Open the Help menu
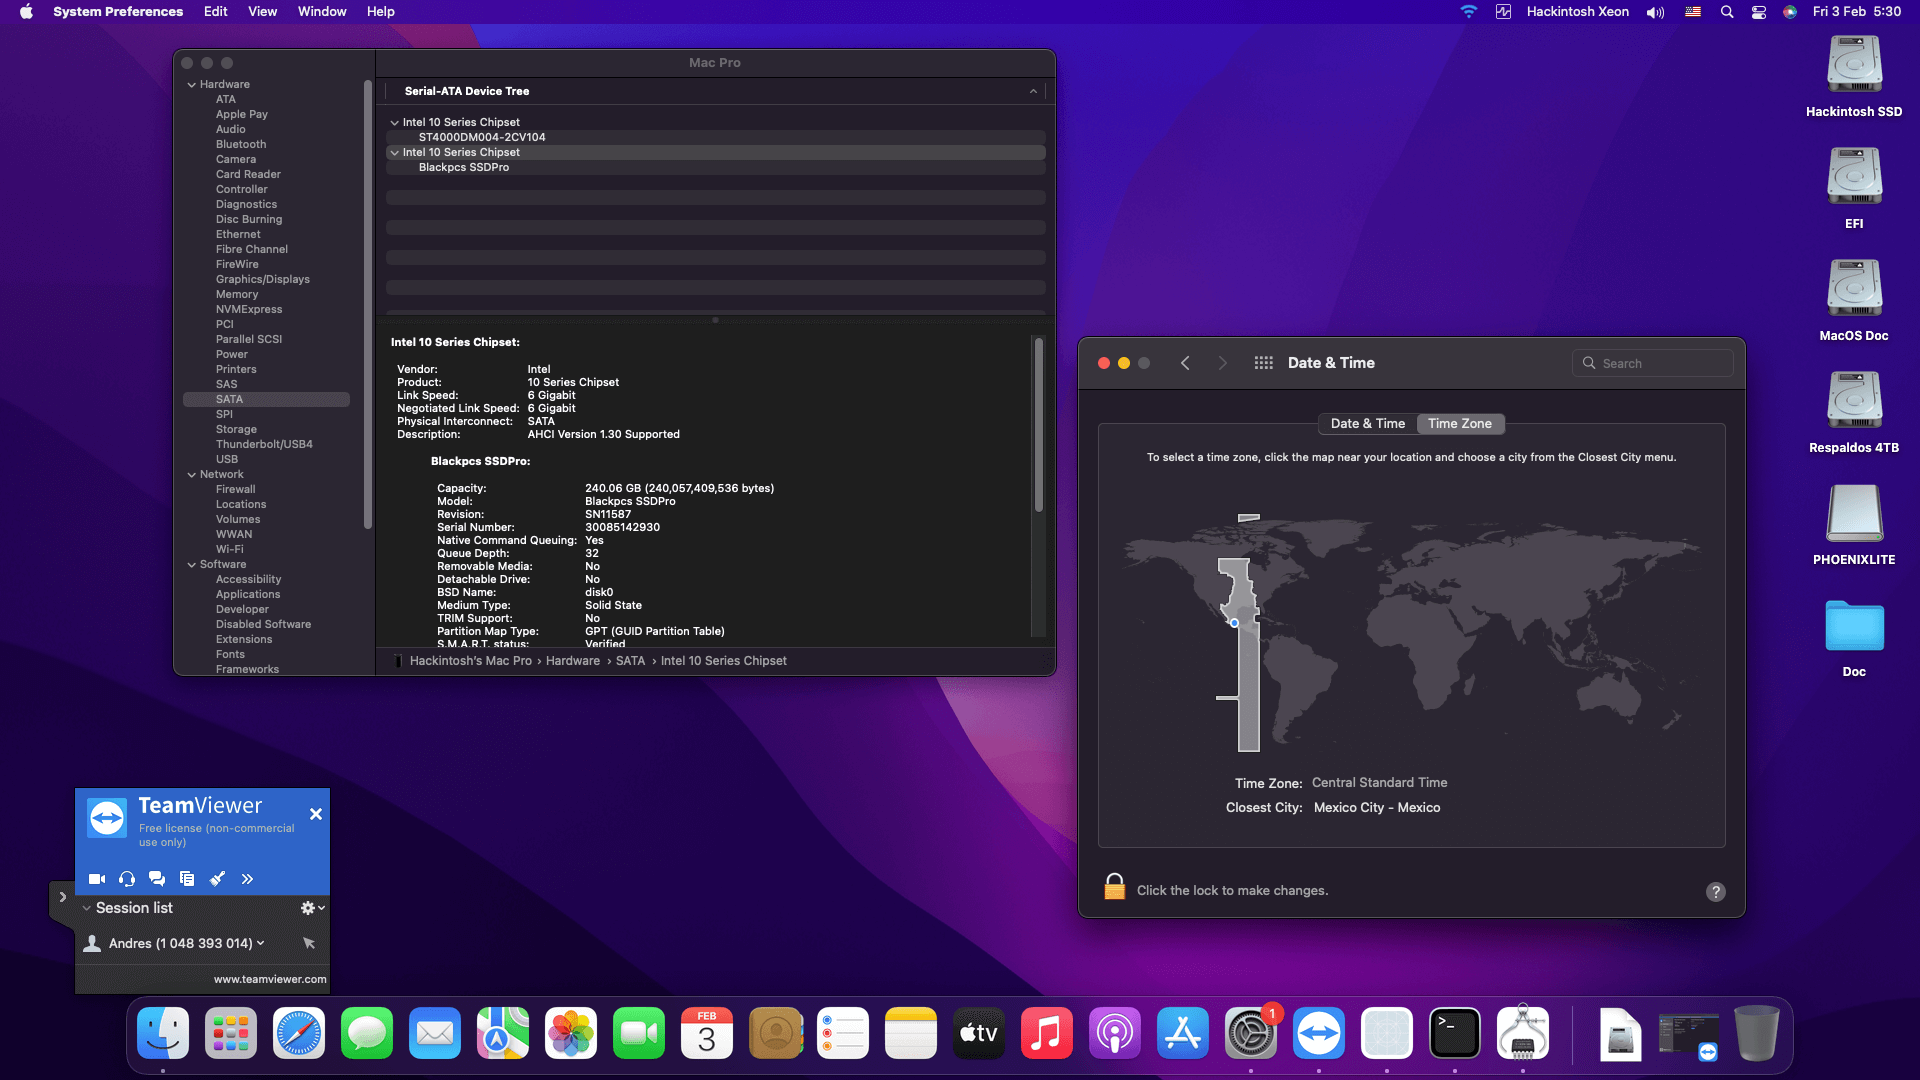 pos(380,12)
